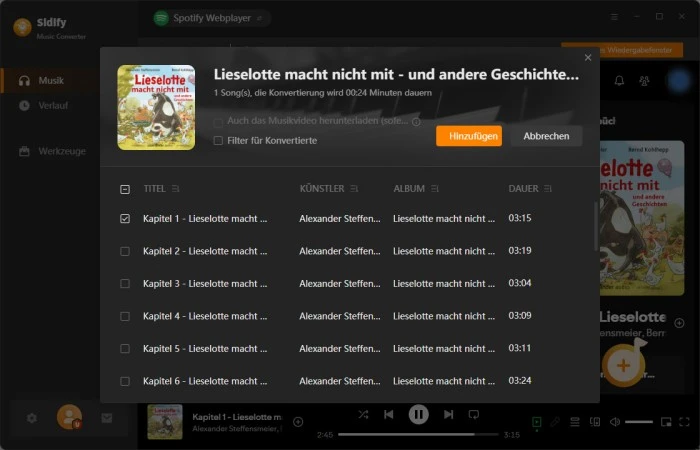700x450 pixels.
Task: Click the Abbrechen button
Action: (546, 136)
